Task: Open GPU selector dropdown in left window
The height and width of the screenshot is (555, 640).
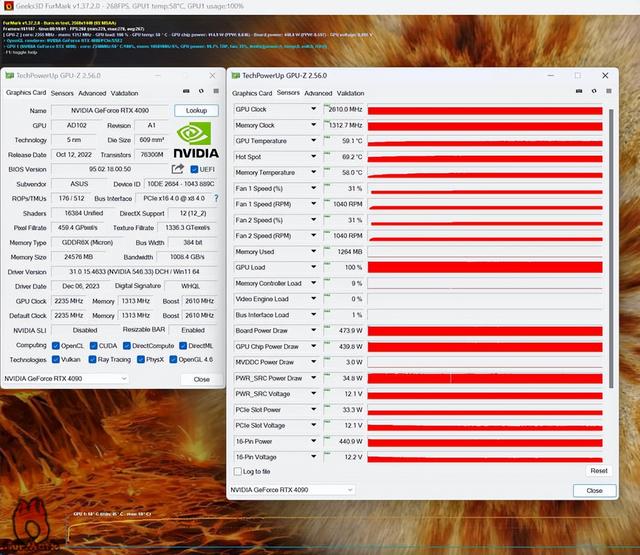Action: pyautogui.click(x=65, y=379)
